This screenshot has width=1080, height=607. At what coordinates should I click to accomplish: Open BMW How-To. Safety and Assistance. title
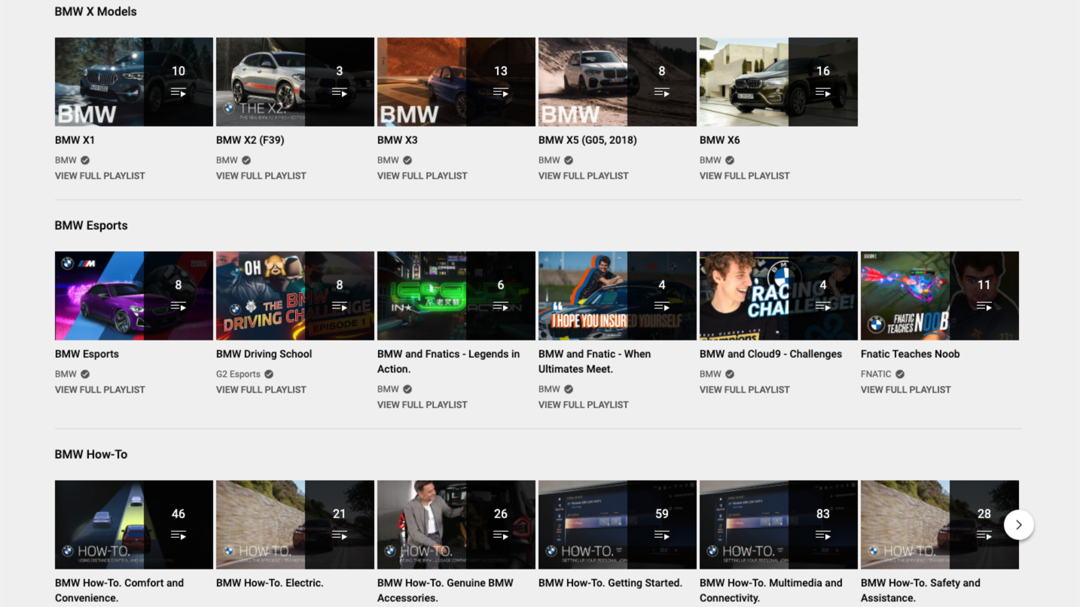click(920, 590)
